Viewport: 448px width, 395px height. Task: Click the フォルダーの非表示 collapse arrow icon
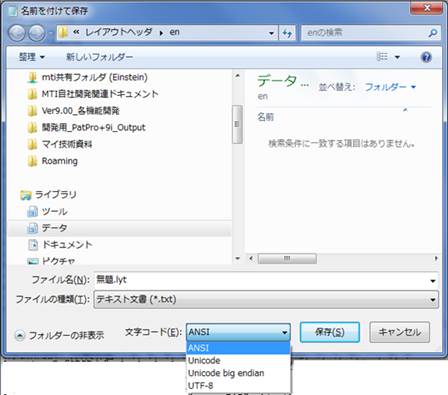(x=20, y=335)
